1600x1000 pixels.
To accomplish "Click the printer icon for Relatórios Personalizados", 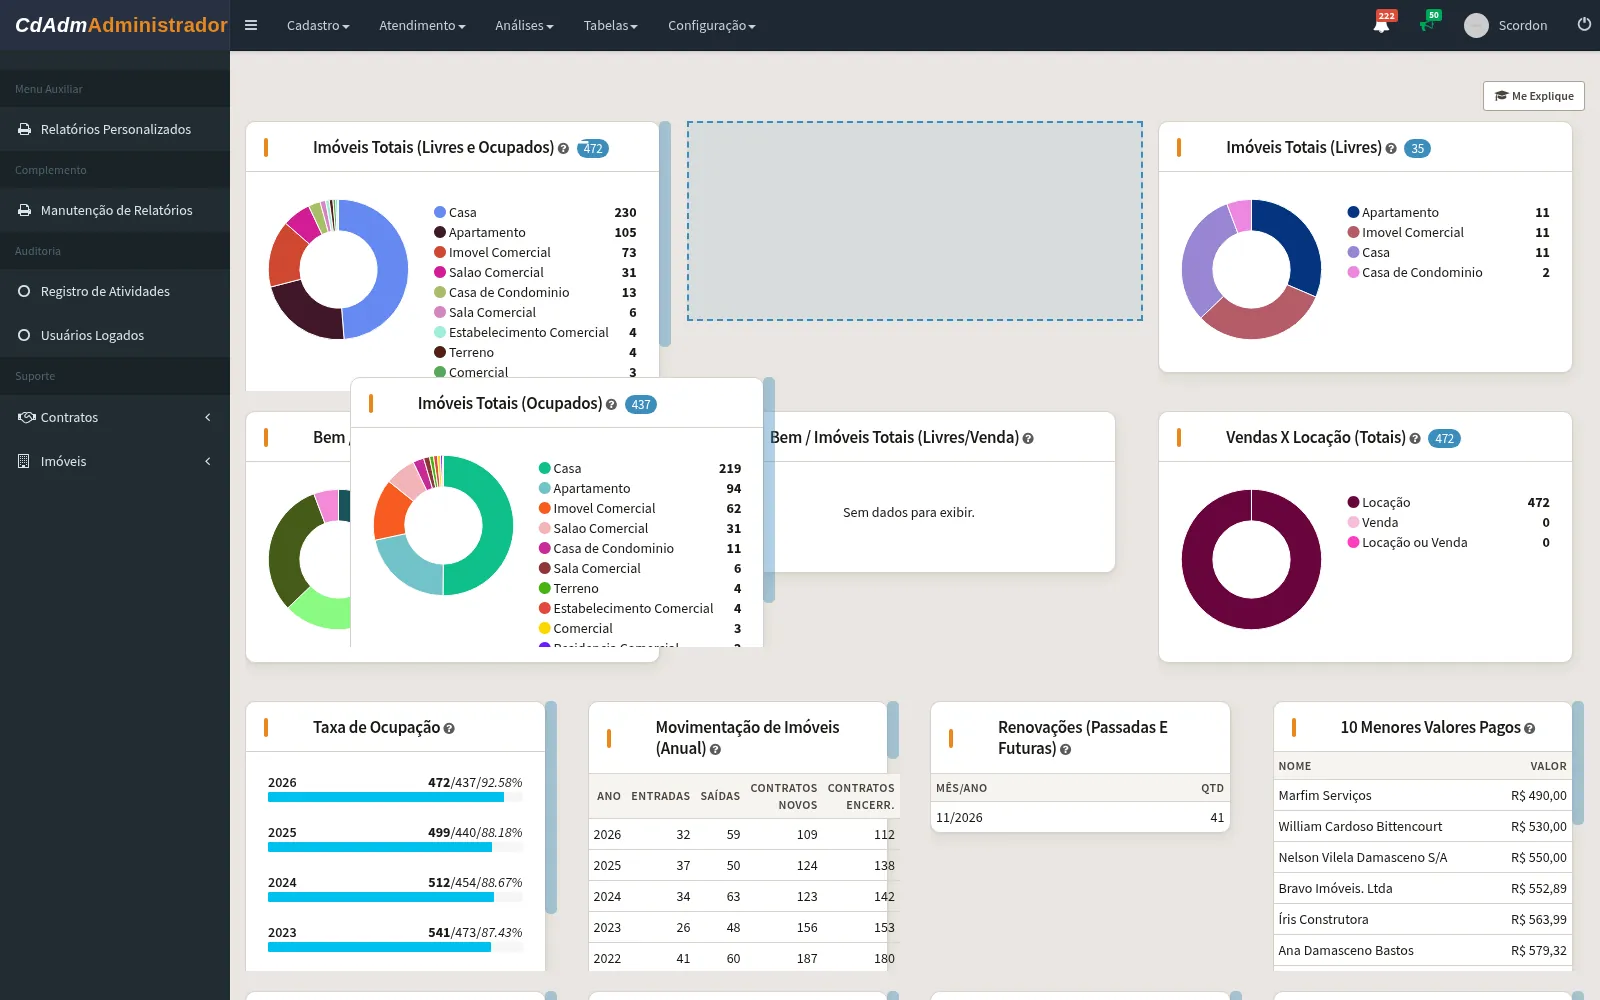I will [x=24, y=129].
